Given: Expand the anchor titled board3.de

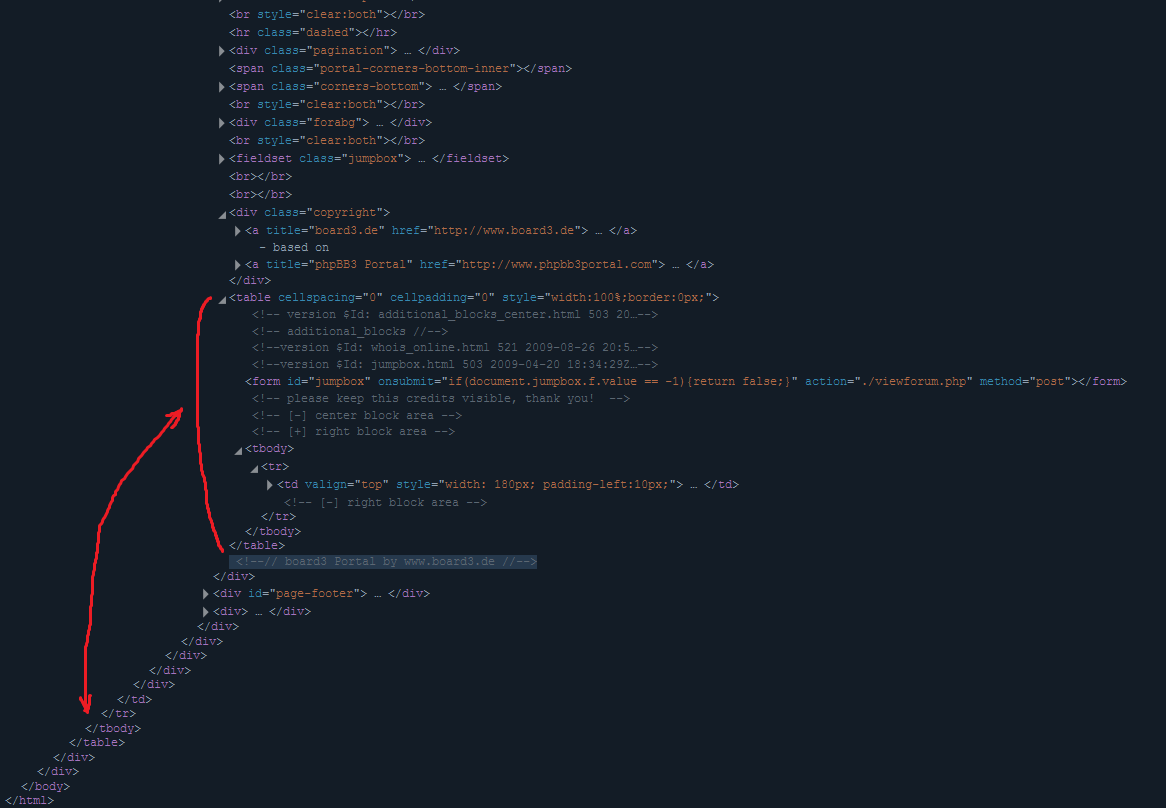Looking at the screenshot, I should tap(238, 231).
